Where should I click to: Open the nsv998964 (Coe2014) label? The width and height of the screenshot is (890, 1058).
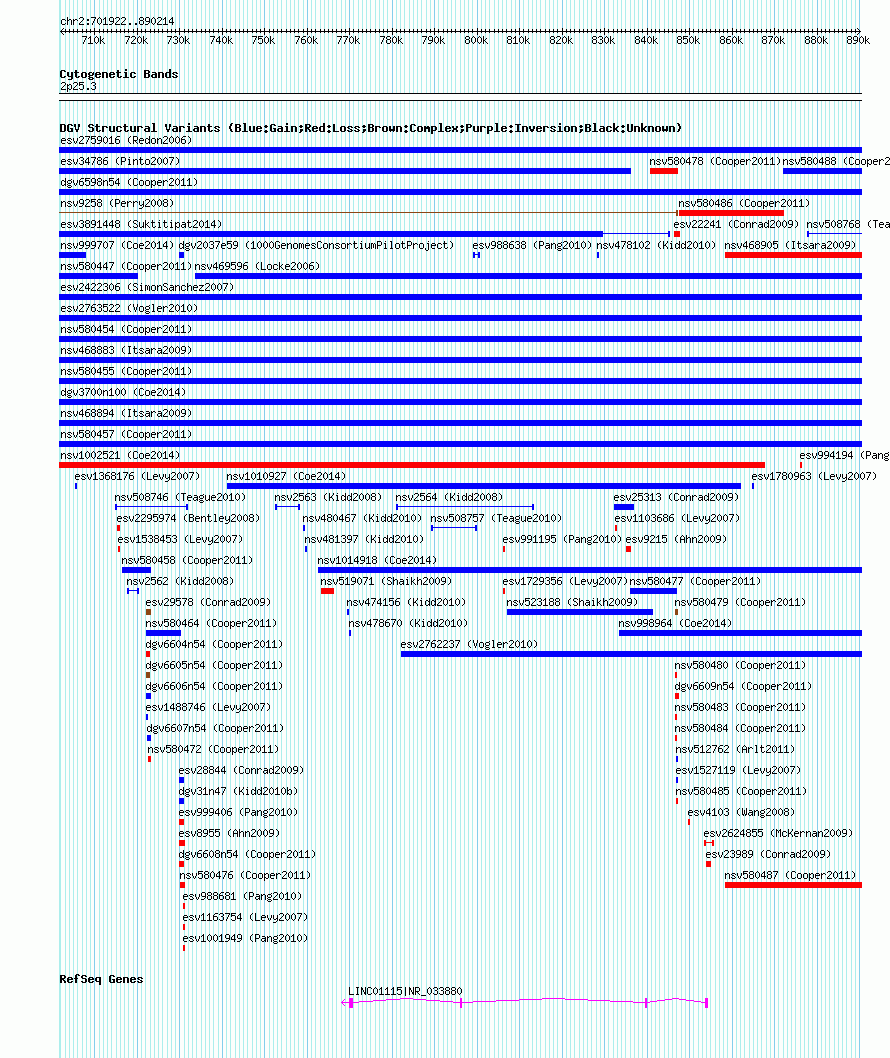[675, 622]
